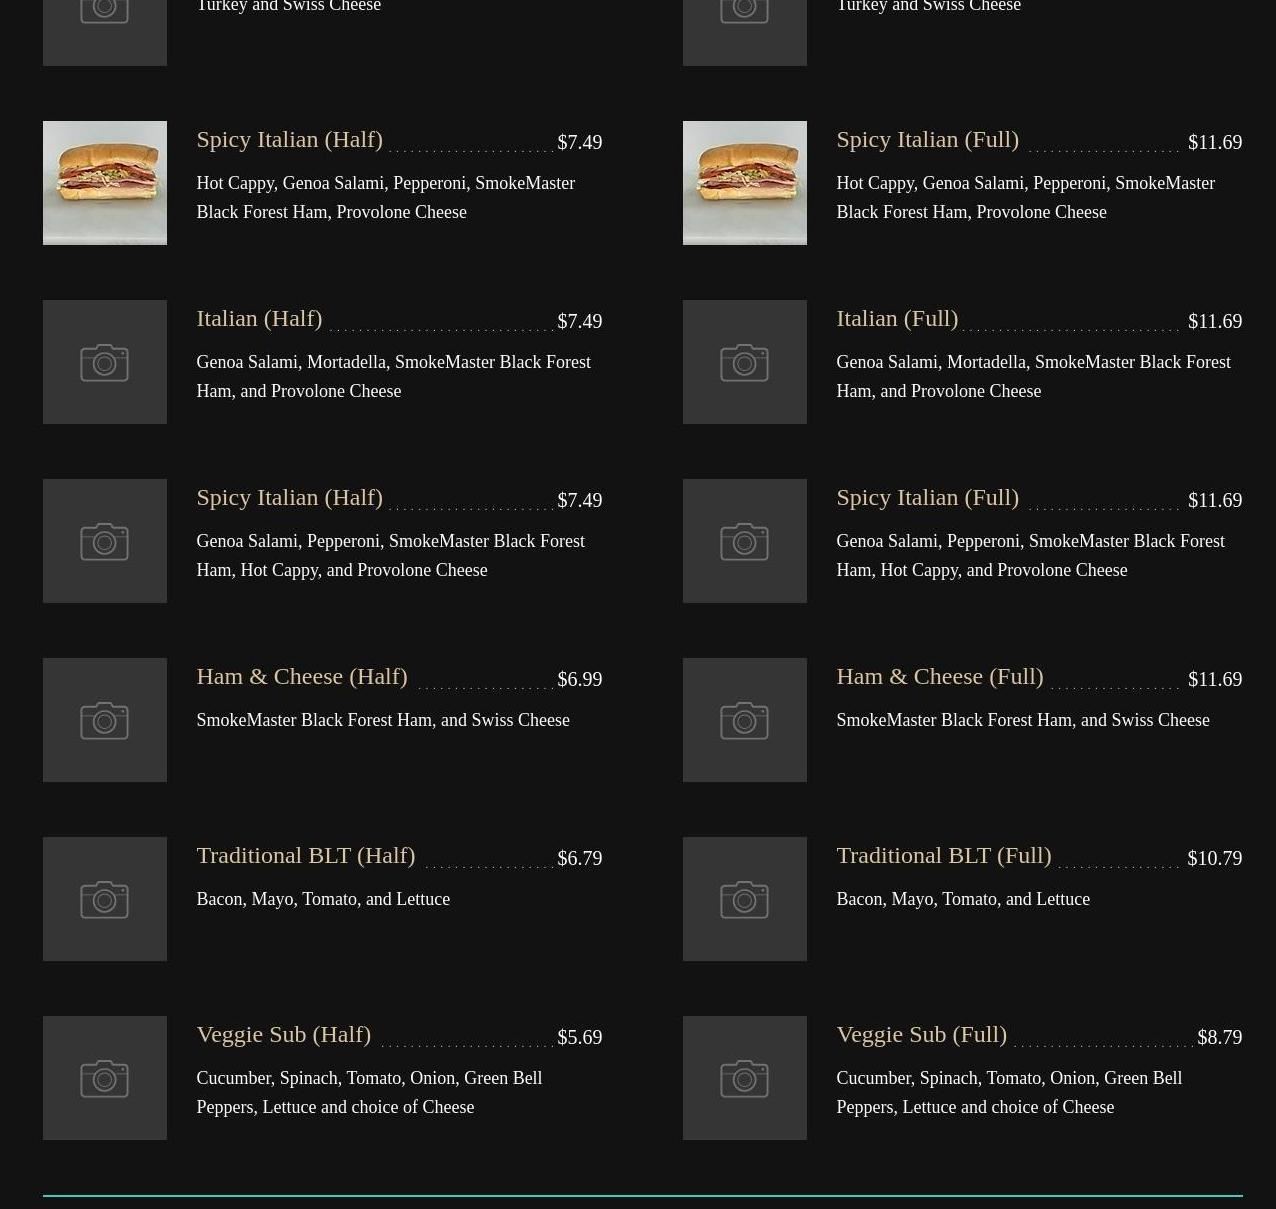Open the Spicy Italian (Half) sandwich photo
1276x1209 pixels.
pos(104,183)
